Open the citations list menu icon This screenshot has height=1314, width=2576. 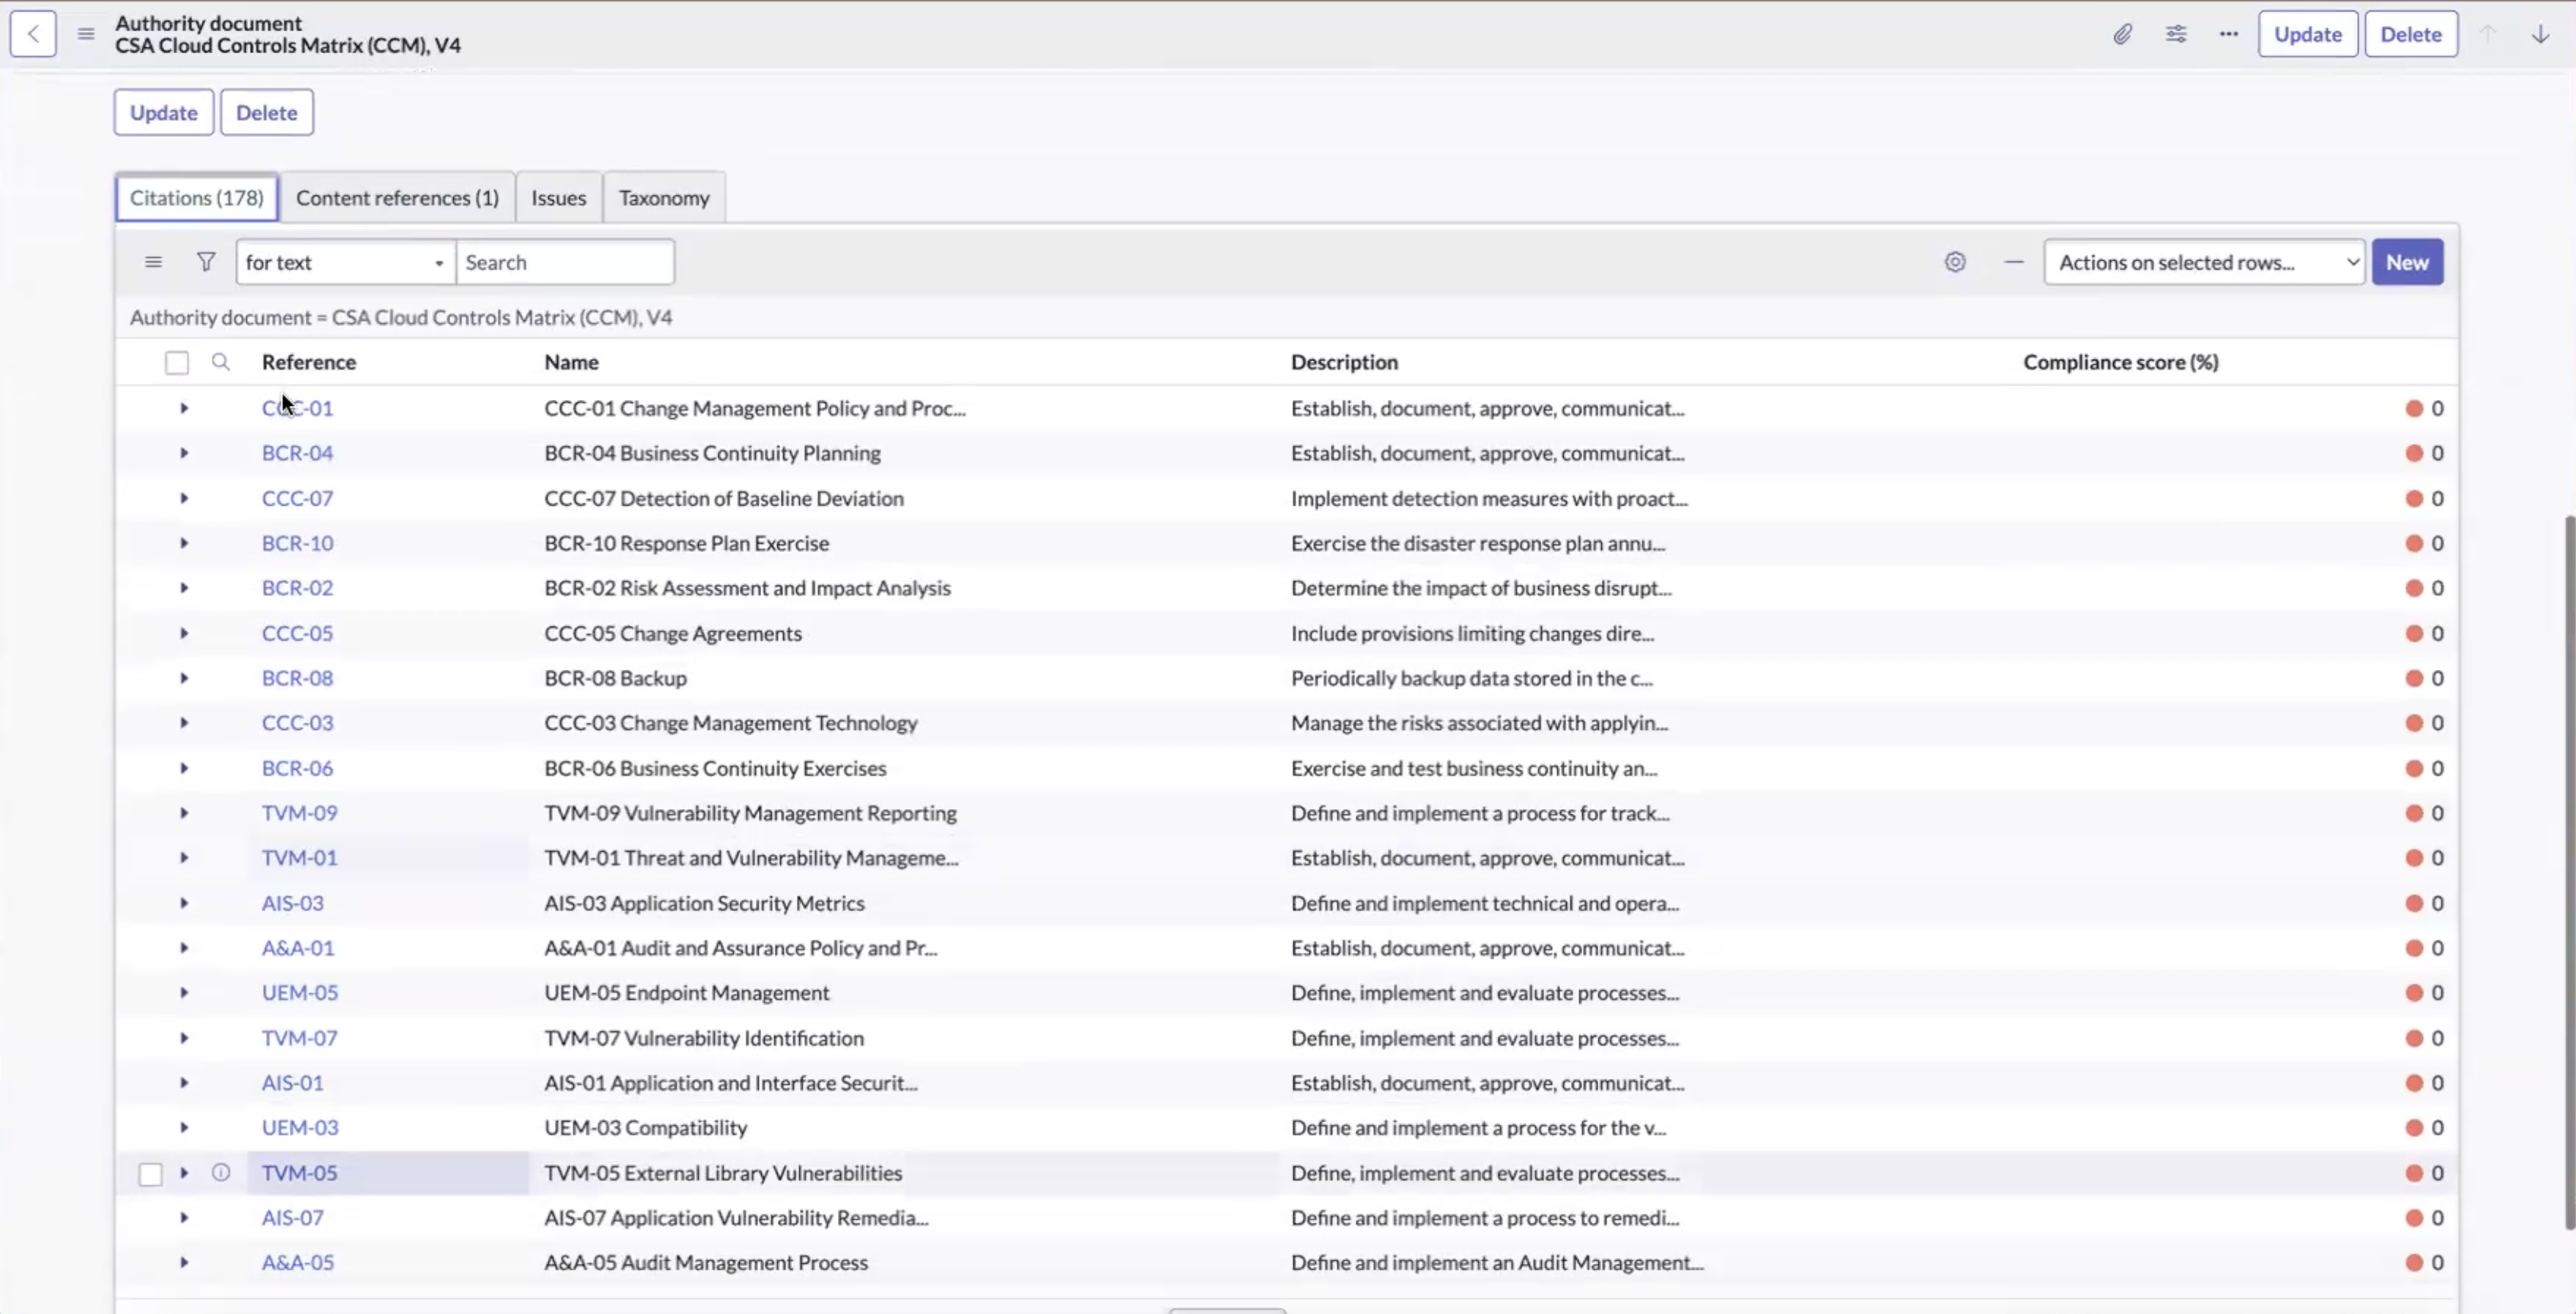coord(153,262)
